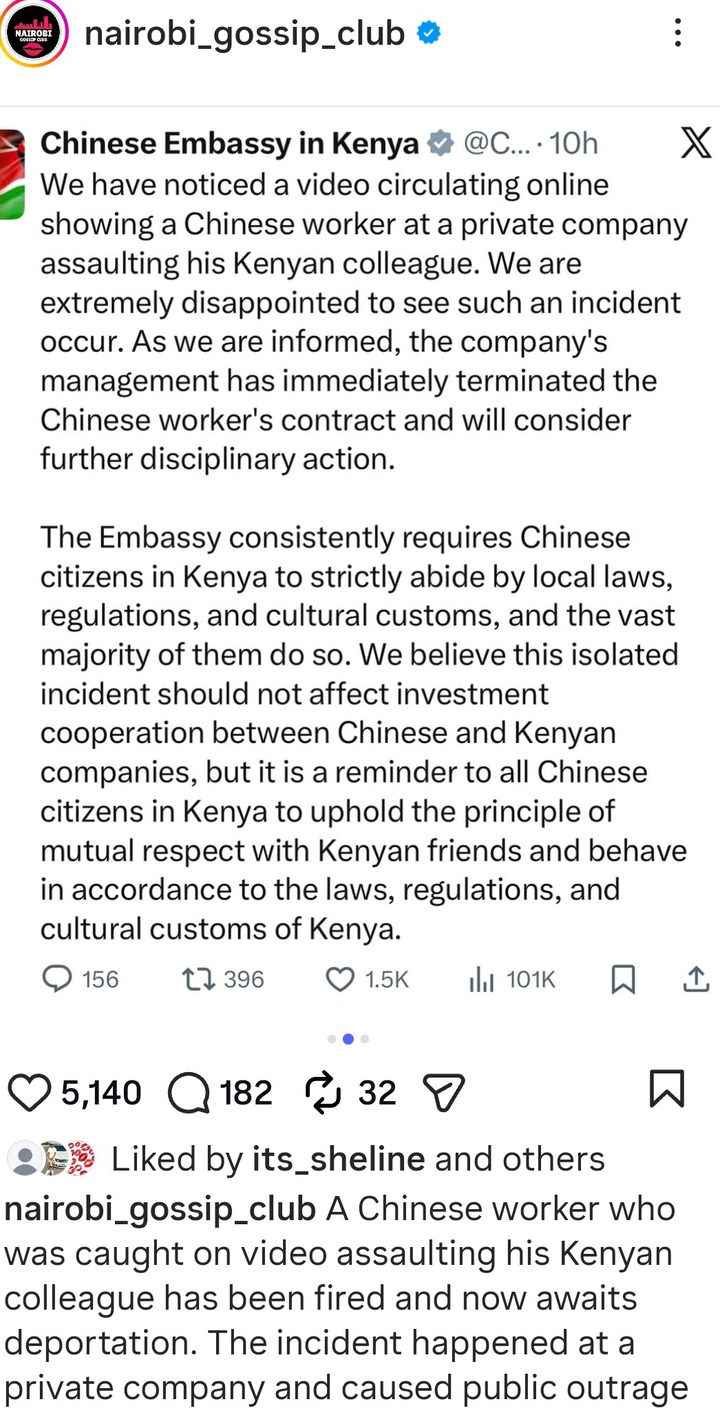Open the three-dot post options menu

coord(678,34)
